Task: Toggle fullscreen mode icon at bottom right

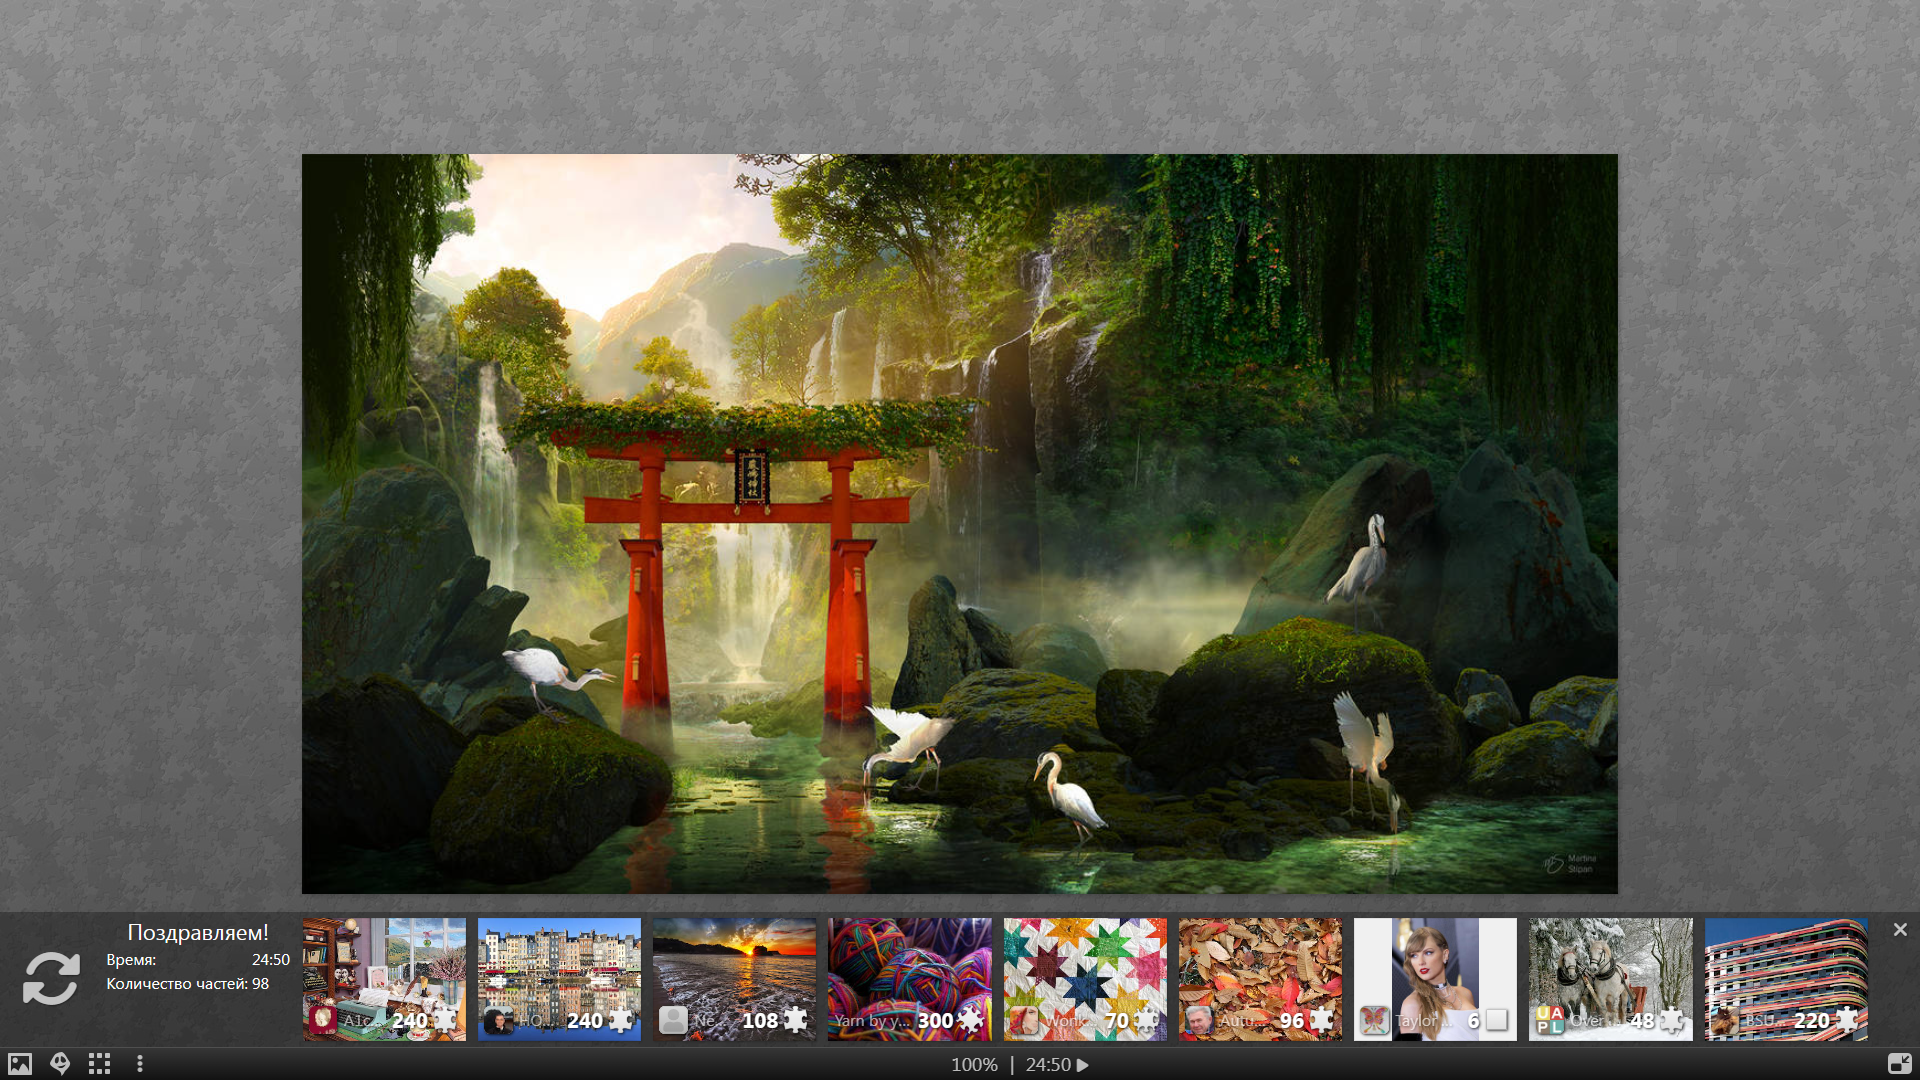Action: pyautogui.click(x=1899, y=1064)
